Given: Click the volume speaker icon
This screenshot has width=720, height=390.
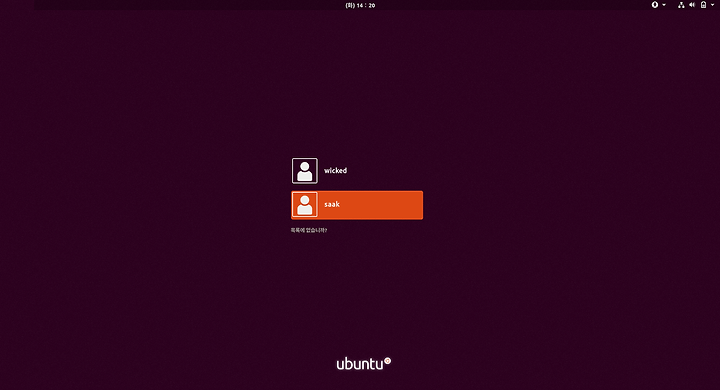Looking at the screenshot, I should (x=692, y=5).
